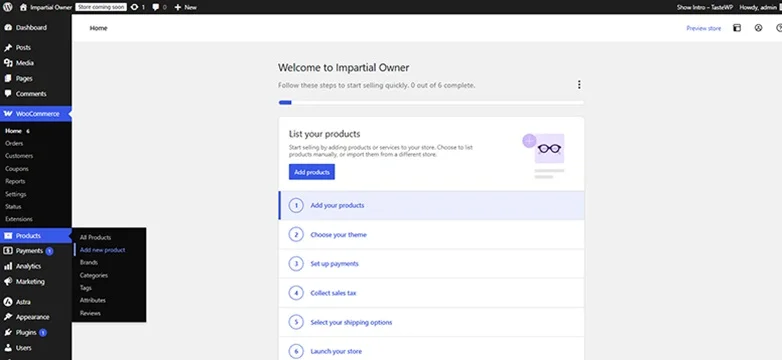The image size is (782, 360).
Task: Click the Analytics bar chart icon
Action: [x=7, y=266]
